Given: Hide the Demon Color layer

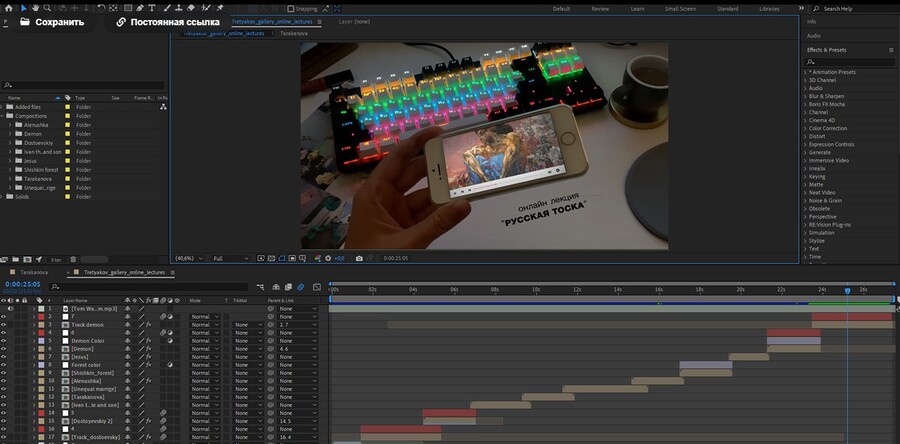Looking at the screenshot, I should 3,341.
